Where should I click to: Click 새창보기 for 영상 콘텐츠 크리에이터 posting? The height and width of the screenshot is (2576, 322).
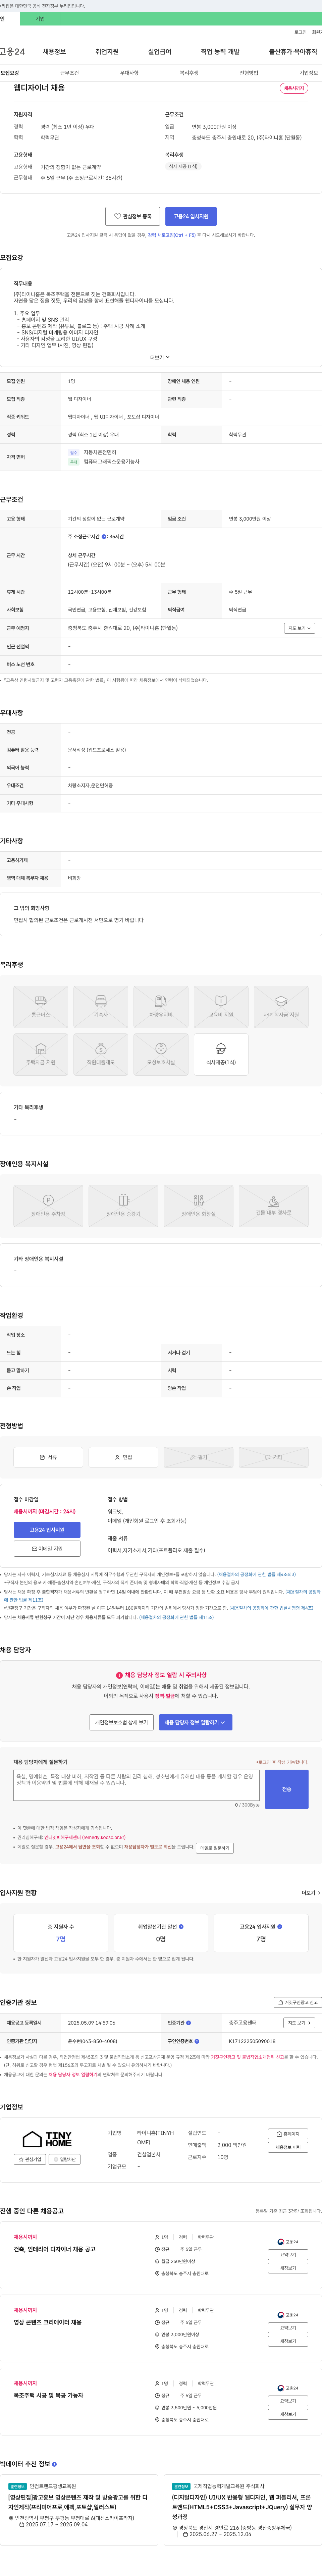(288, 2341)
